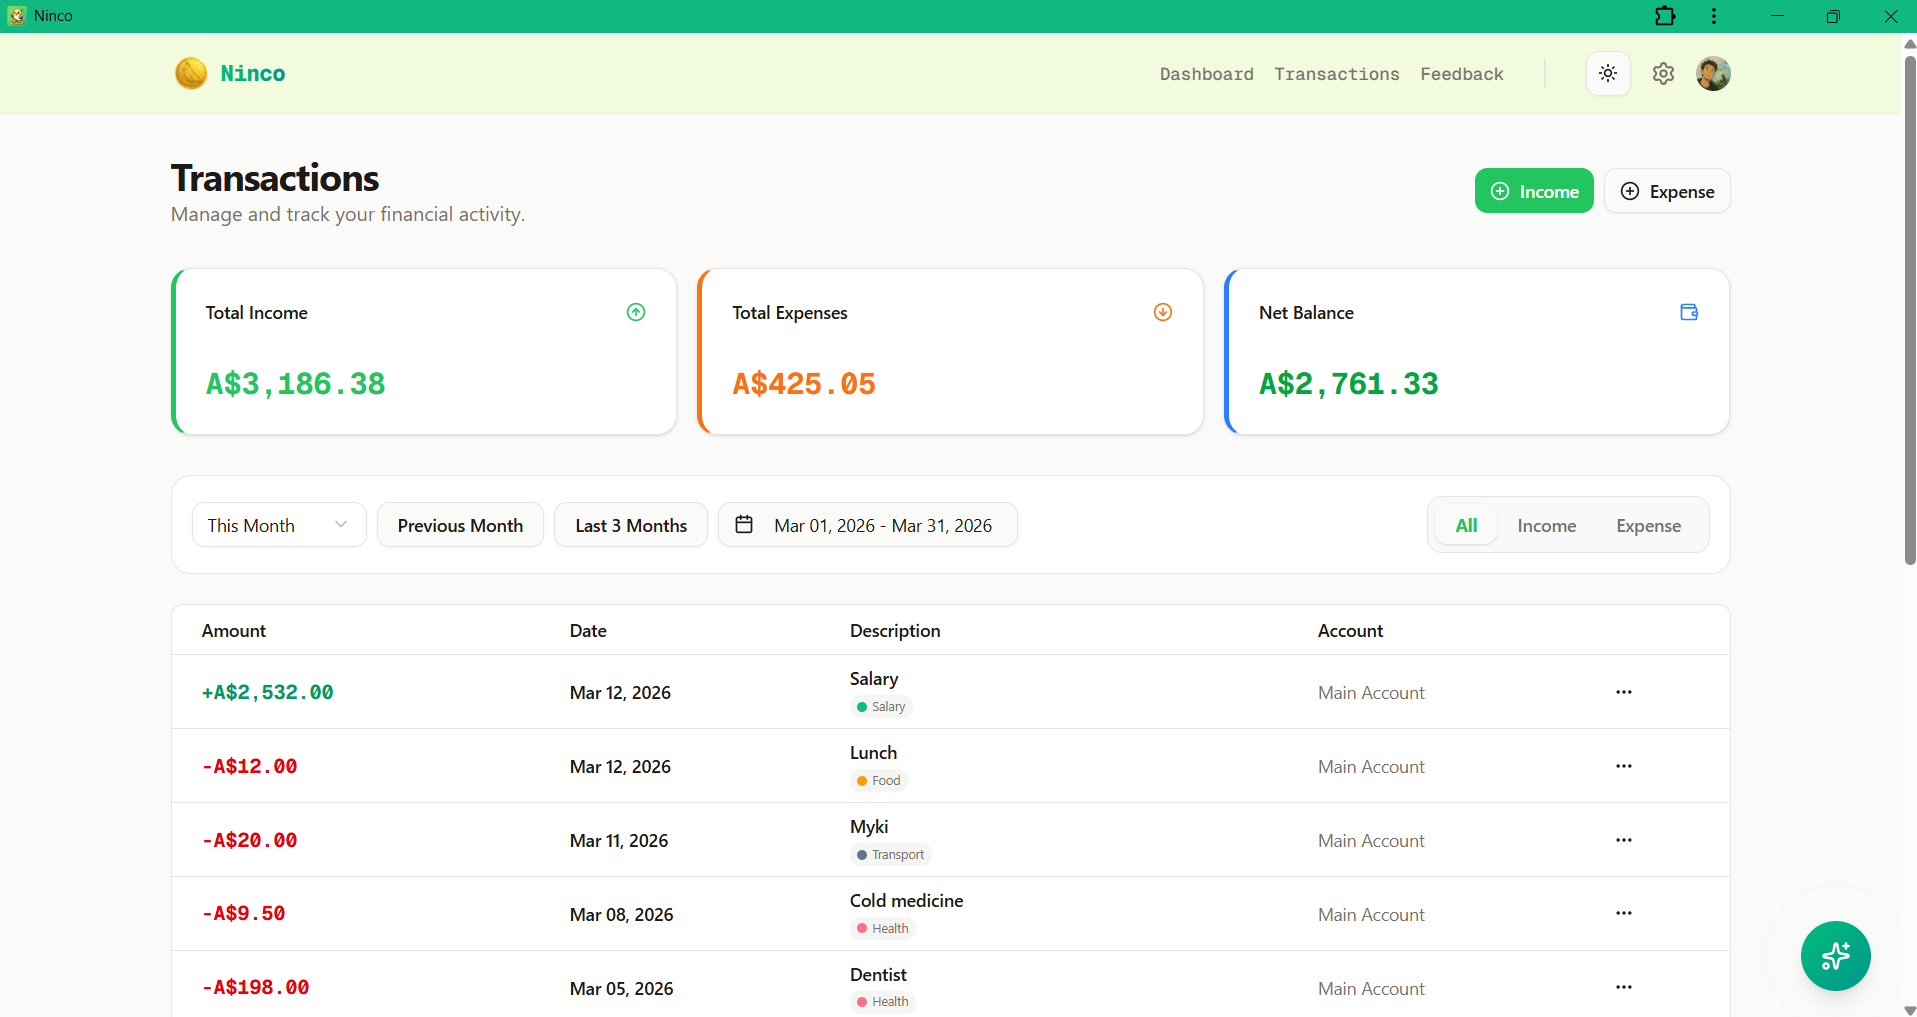Open more options for Myki transaction
Viewport: 1917px width, 1017px height.
[1624, 840]
